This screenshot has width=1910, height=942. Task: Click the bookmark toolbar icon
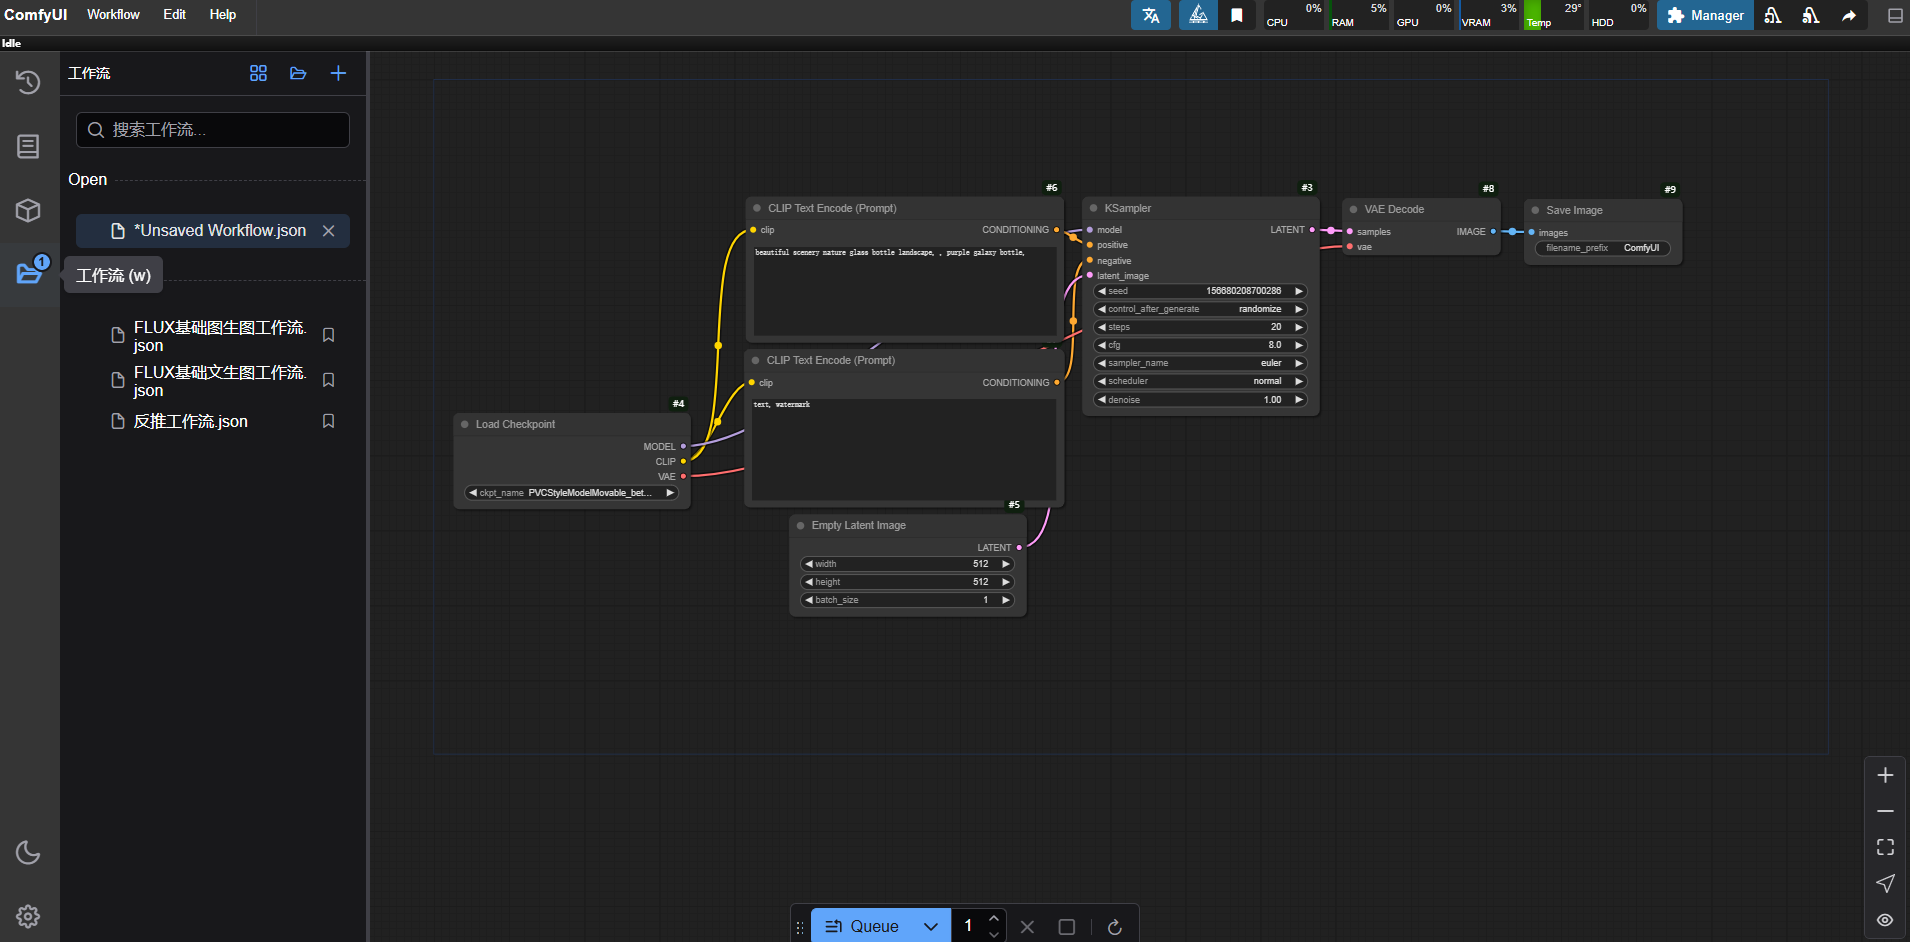click(x=1237, y=15)
